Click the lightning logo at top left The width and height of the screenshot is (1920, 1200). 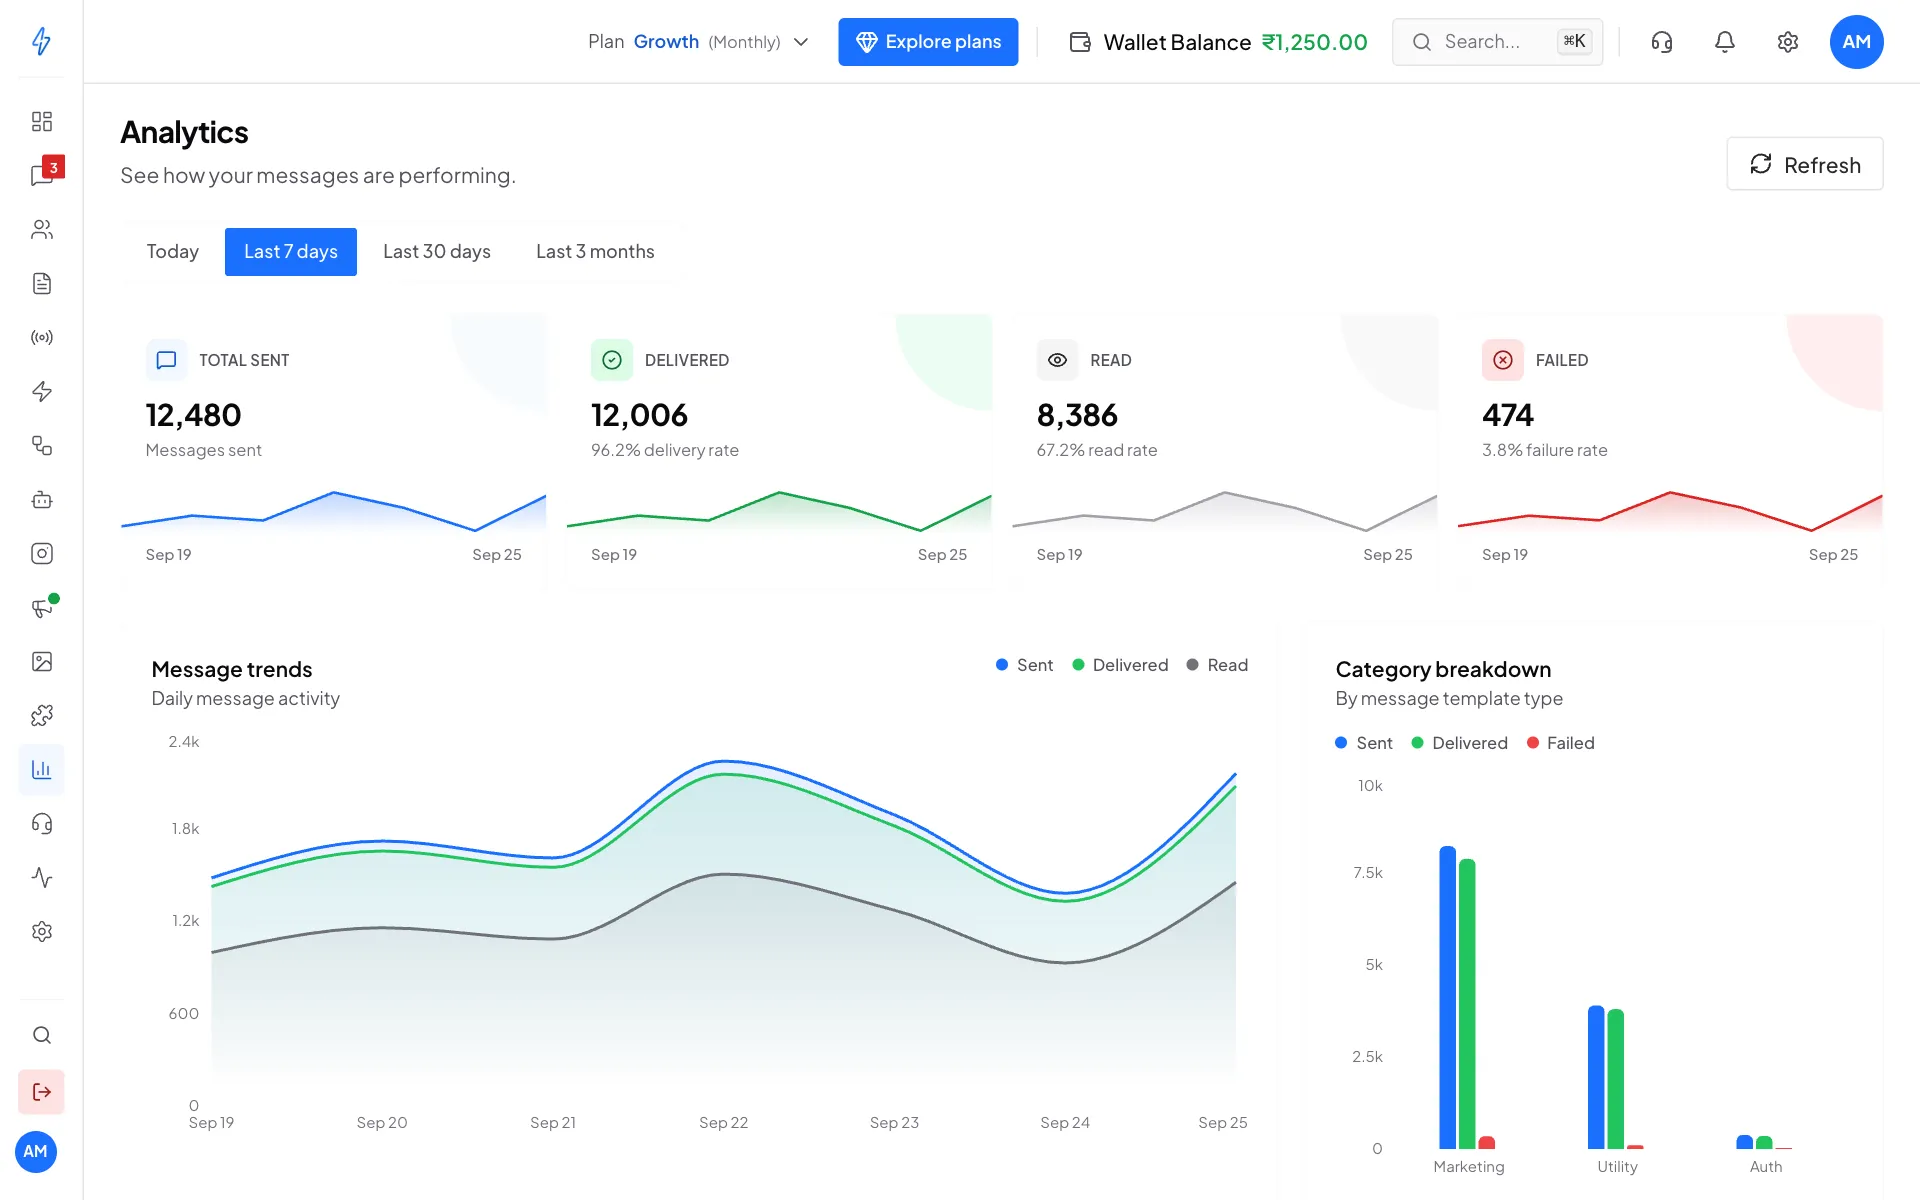click(41, 41)
